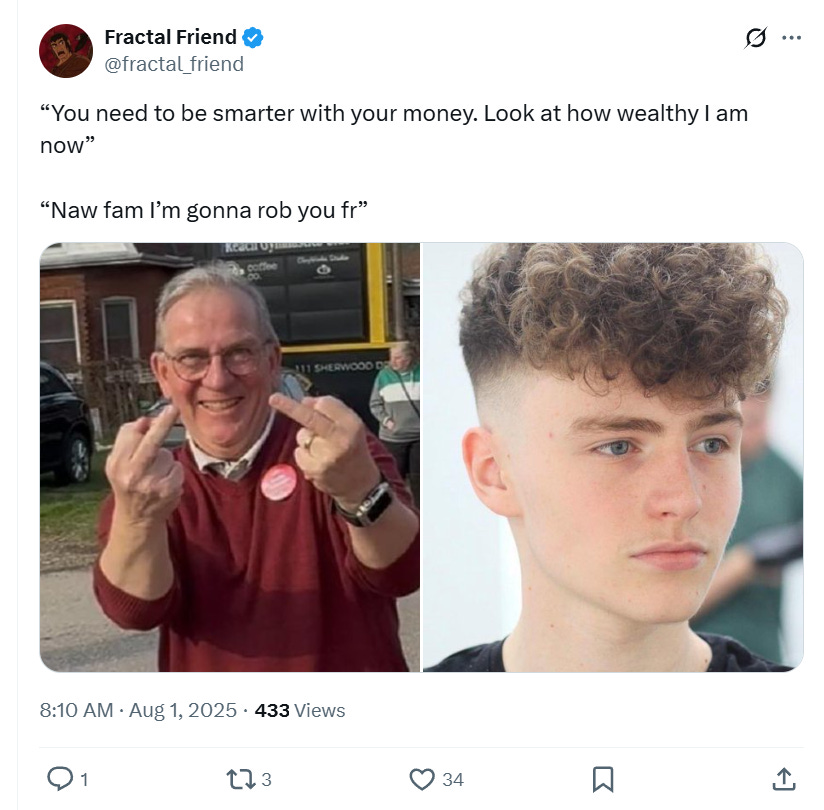
Task: Like the post with the heart icon
Action: pos(422,779)
